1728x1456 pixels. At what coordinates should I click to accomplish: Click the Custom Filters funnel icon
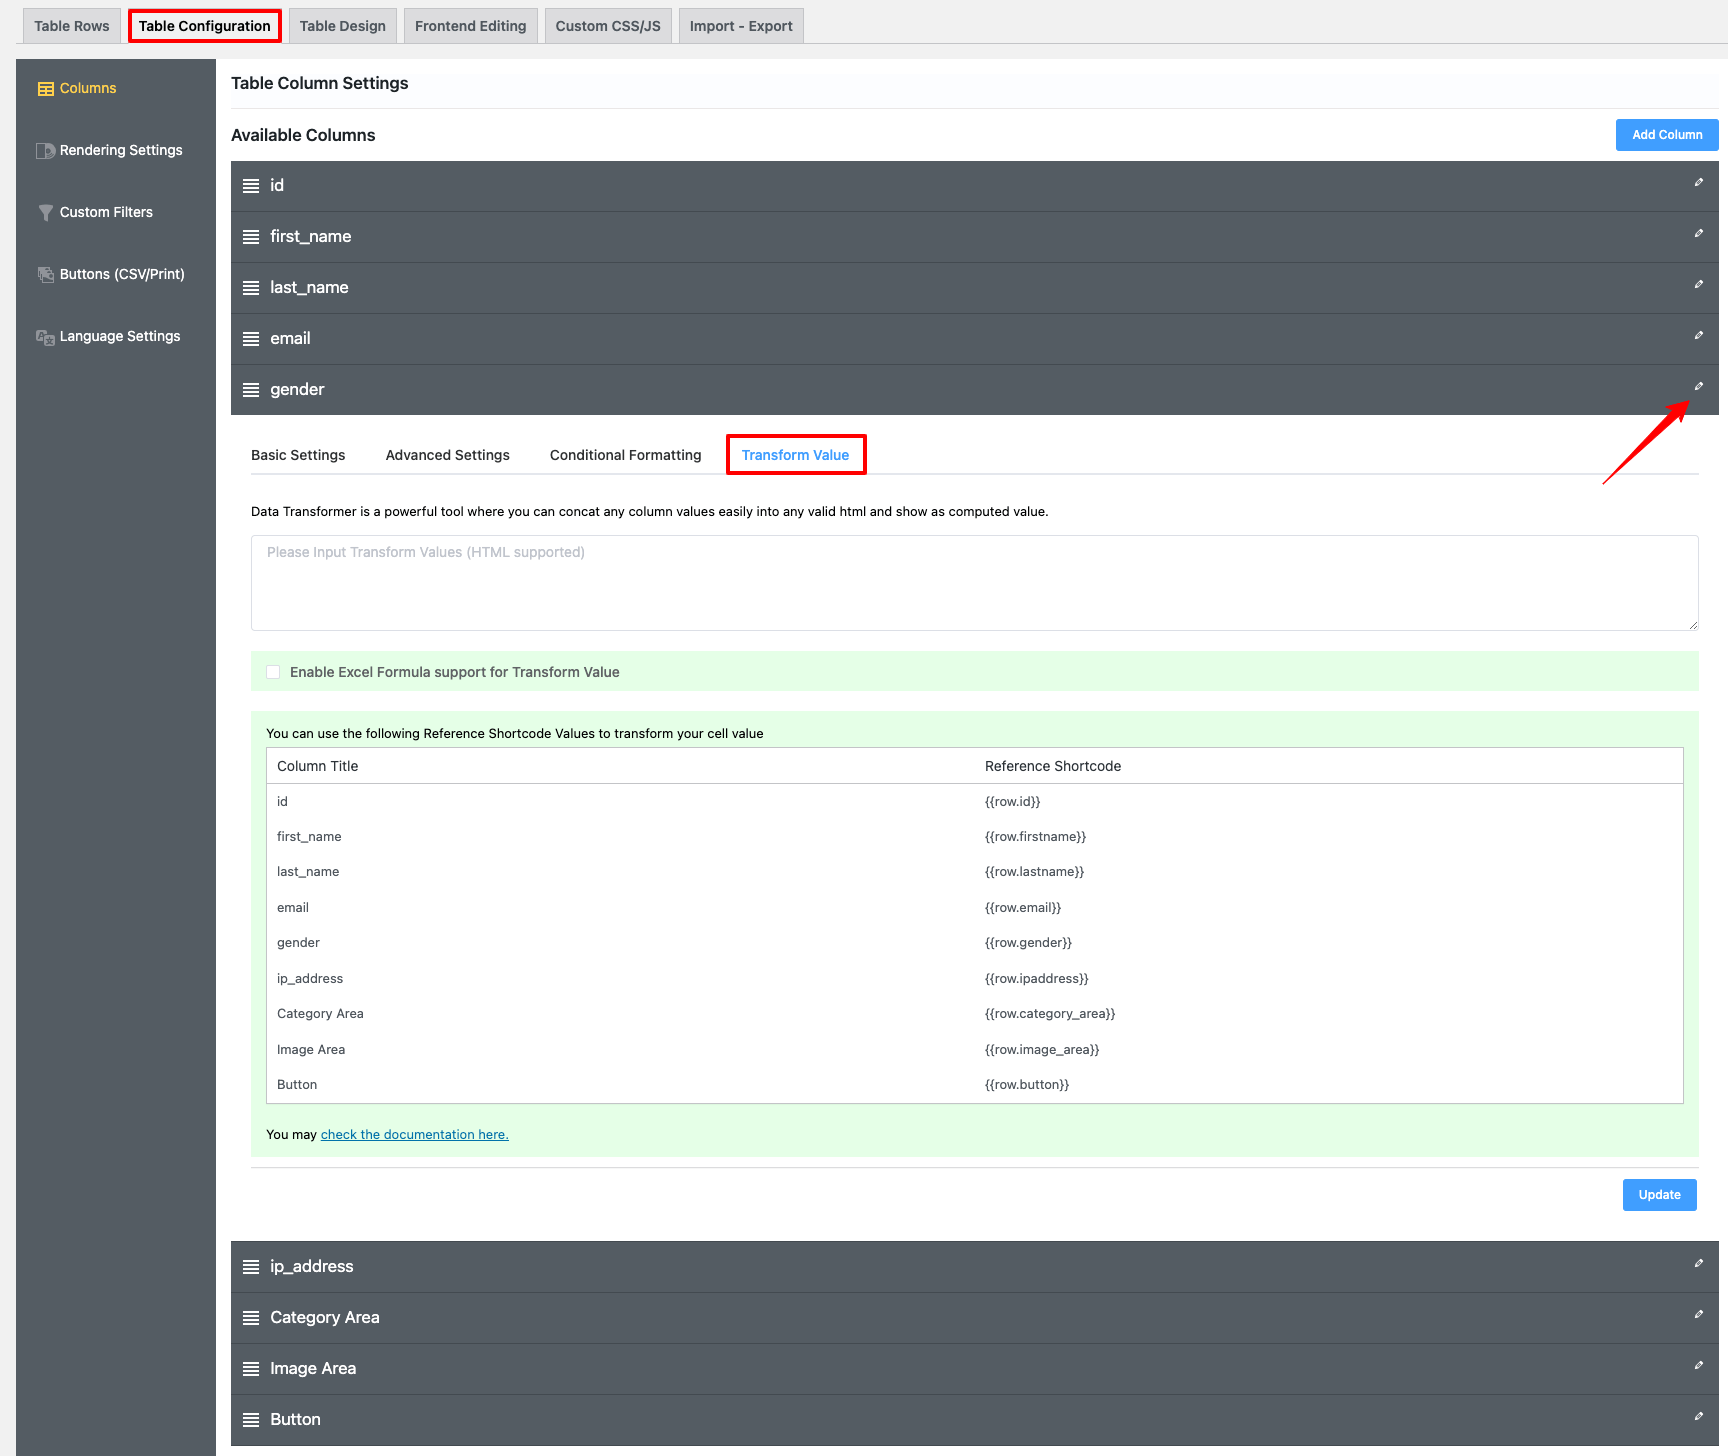[46, 213]
